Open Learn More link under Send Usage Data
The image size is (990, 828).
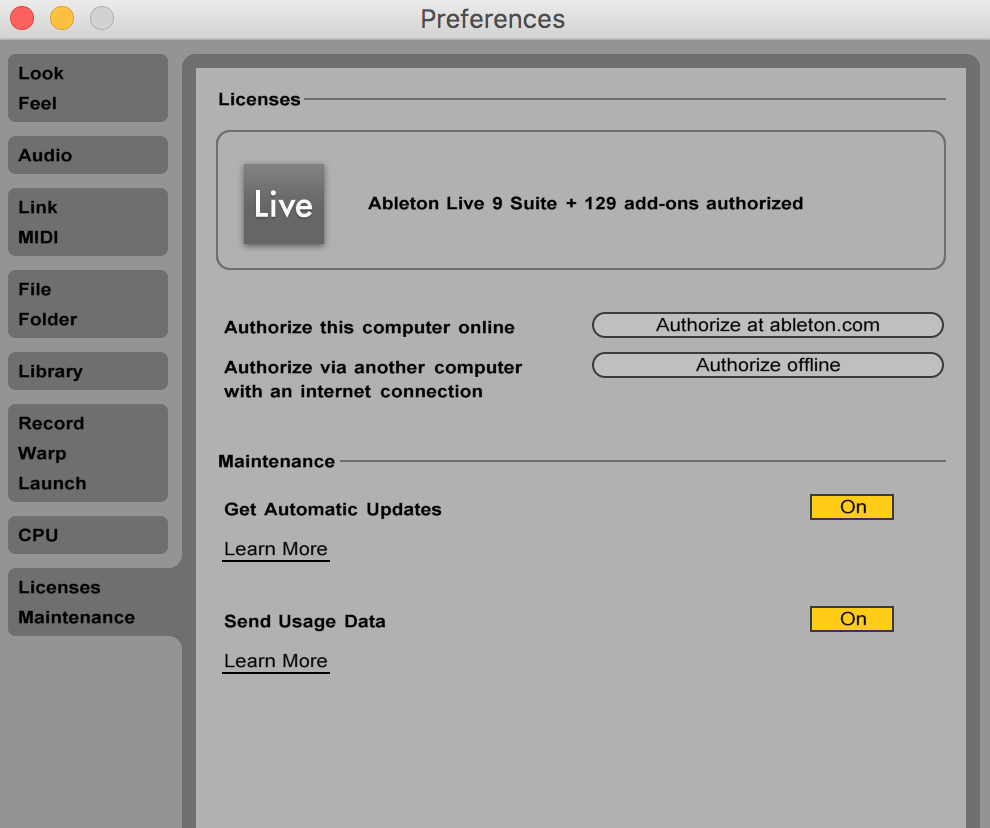[x=276, y=661]
